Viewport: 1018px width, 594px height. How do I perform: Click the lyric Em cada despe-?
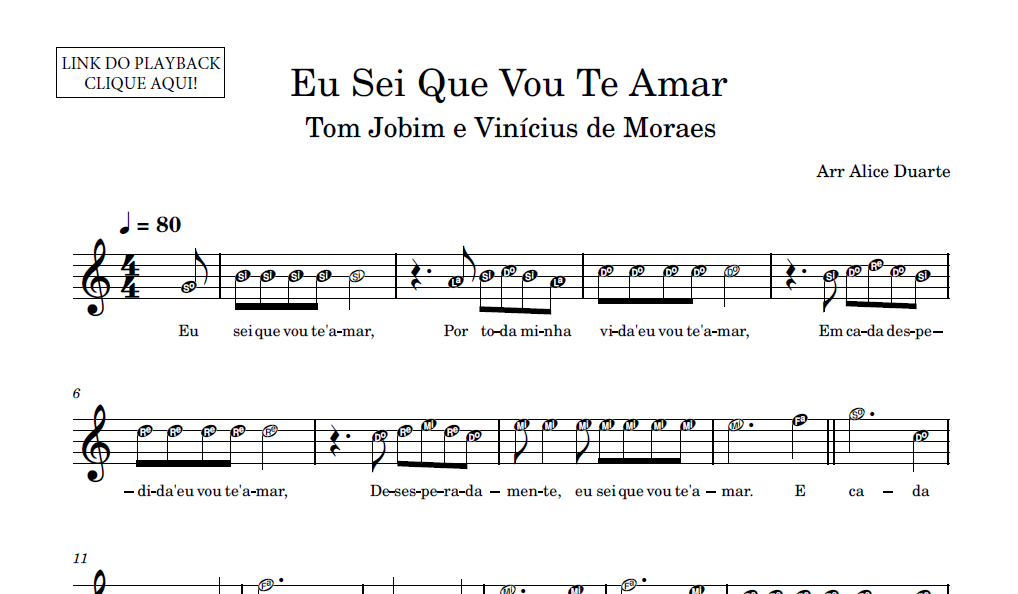click(881, 332)
